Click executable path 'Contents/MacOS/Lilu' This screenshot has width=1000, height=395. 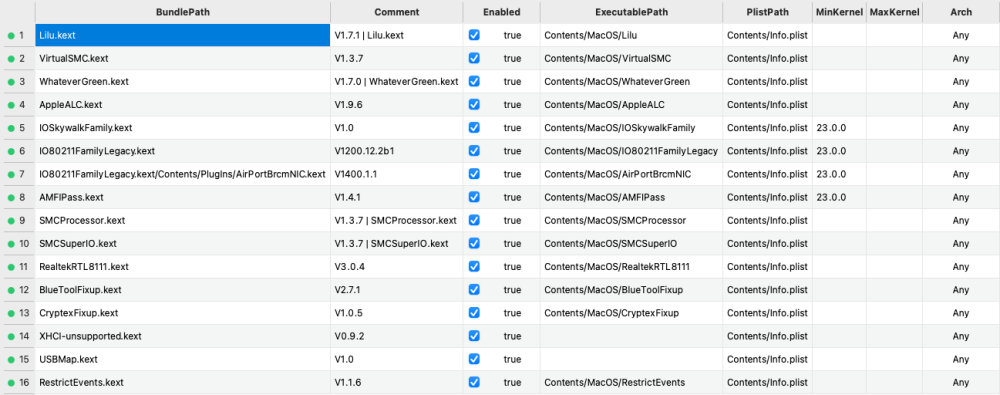click(591, 35)
